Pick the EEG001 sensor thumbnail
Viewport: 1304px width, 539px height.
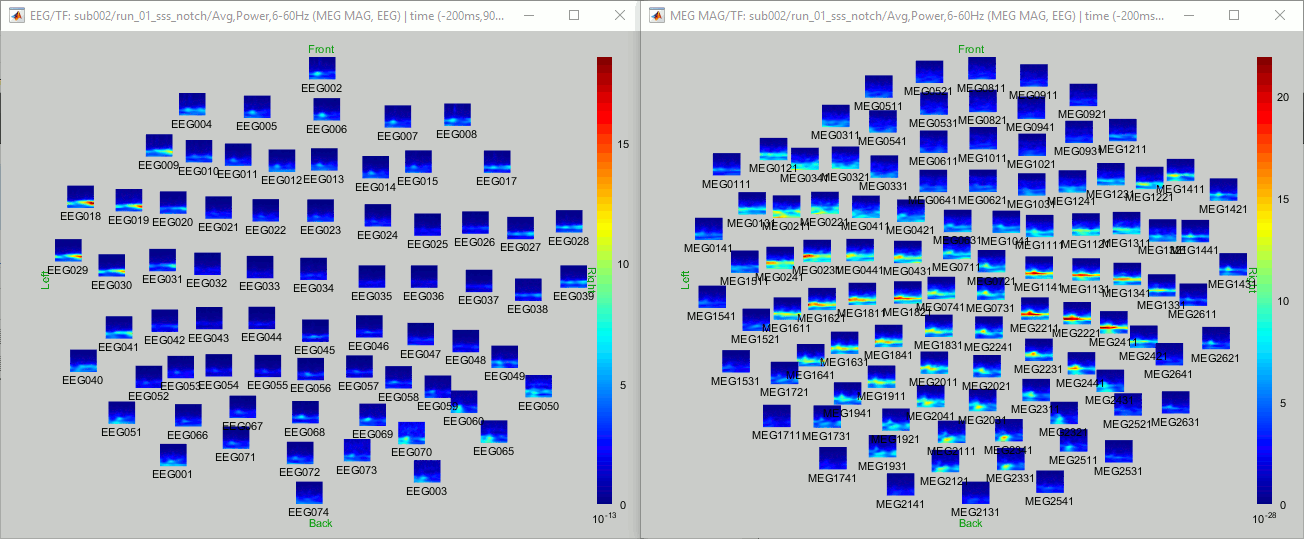tap(173, 455)
